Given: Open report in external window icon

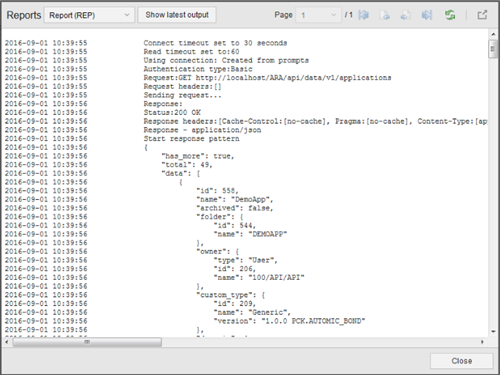Looking at the screenshot, I should click(x=482, y=15).
